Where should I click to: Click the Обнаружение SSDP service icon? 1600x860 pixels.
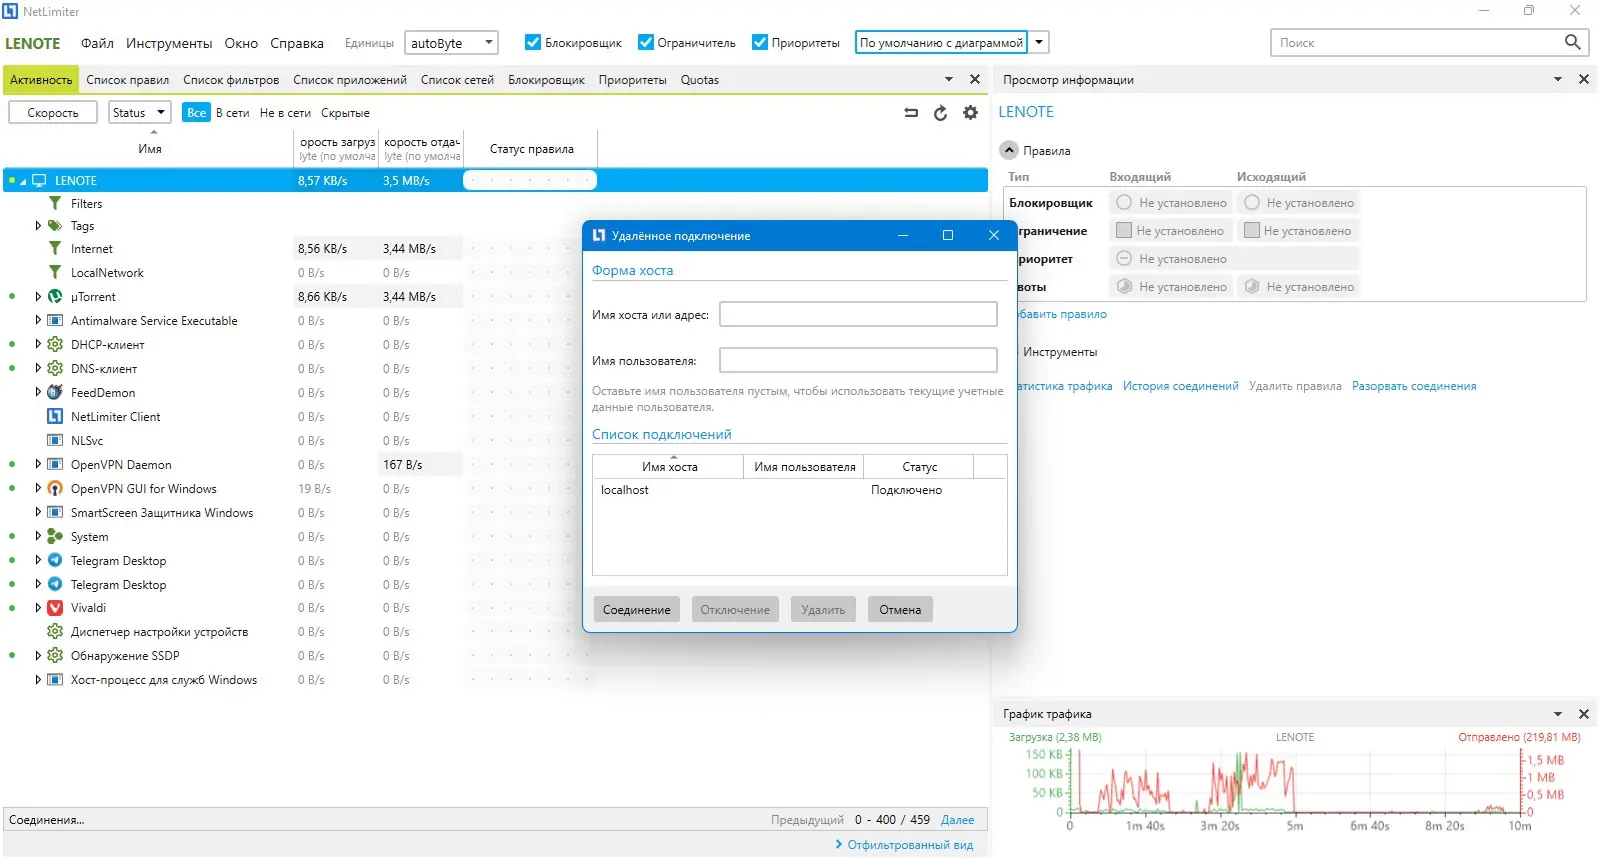(55, 656)
